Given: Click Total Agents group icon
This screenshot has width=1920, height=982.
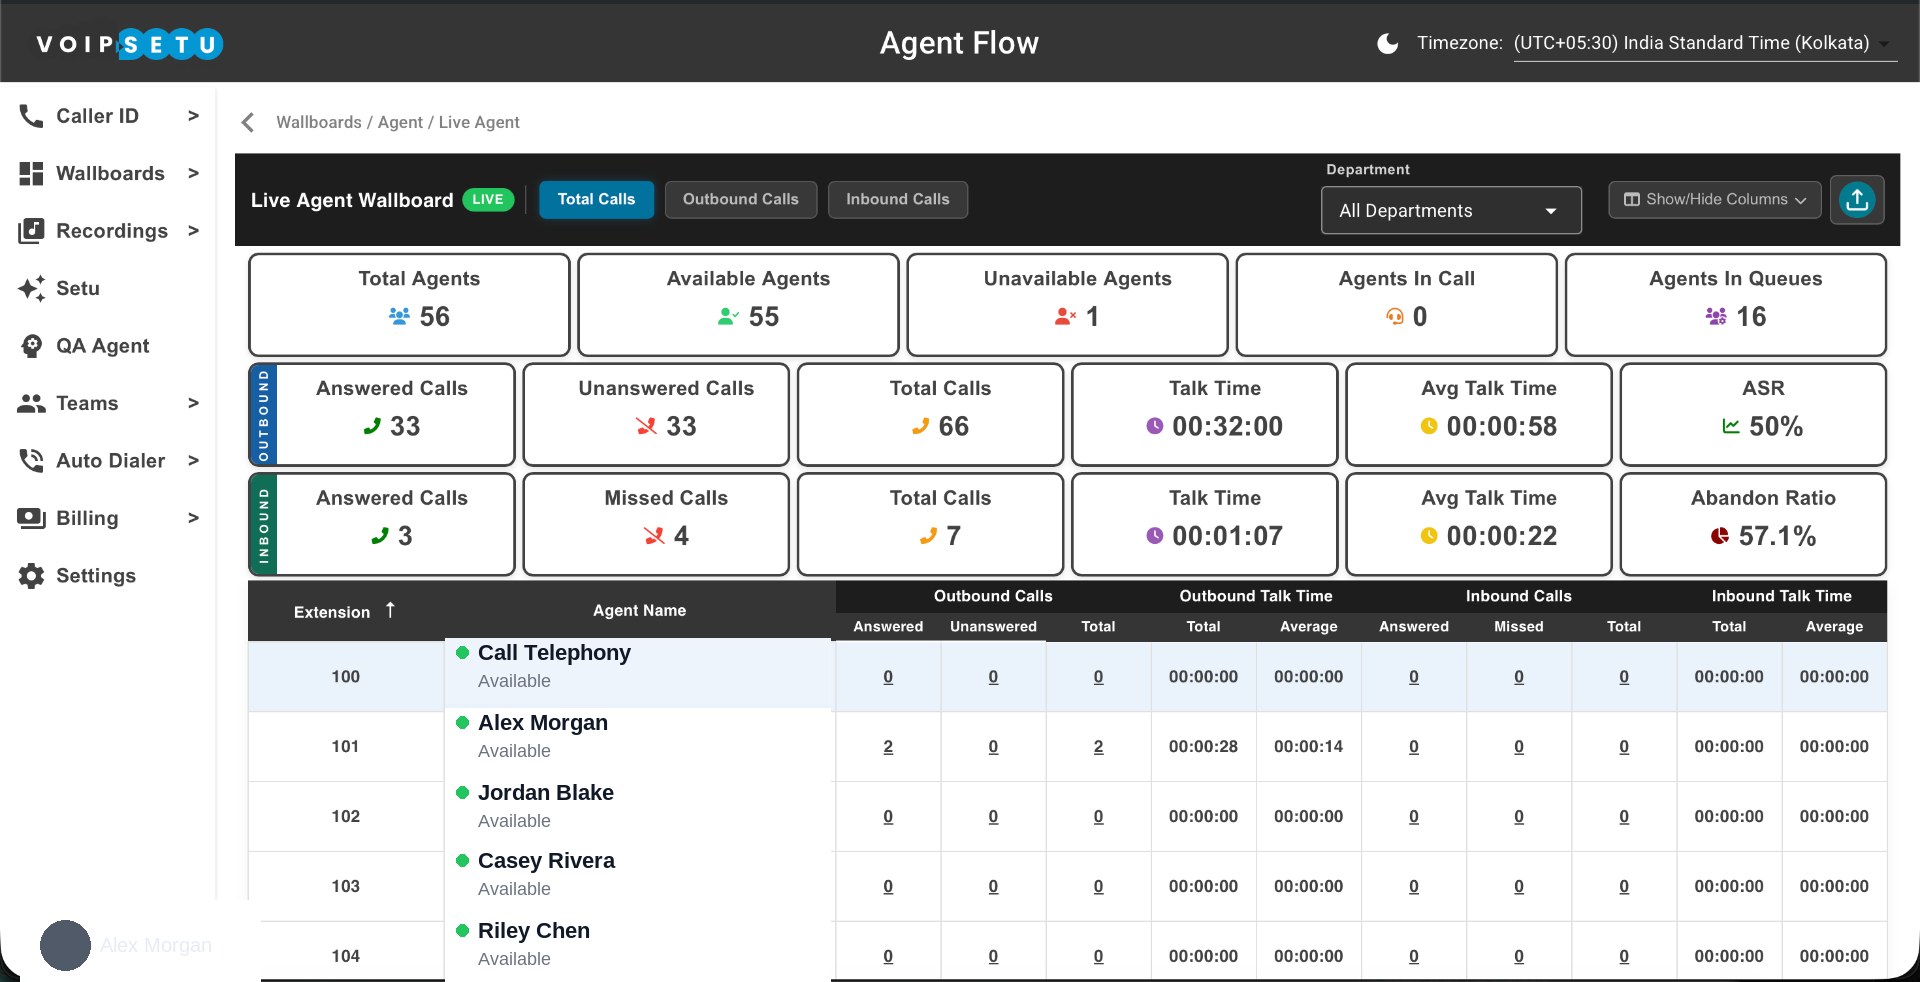Looking at the screenshot, I should pyautogui.click(x=399, y=316).
